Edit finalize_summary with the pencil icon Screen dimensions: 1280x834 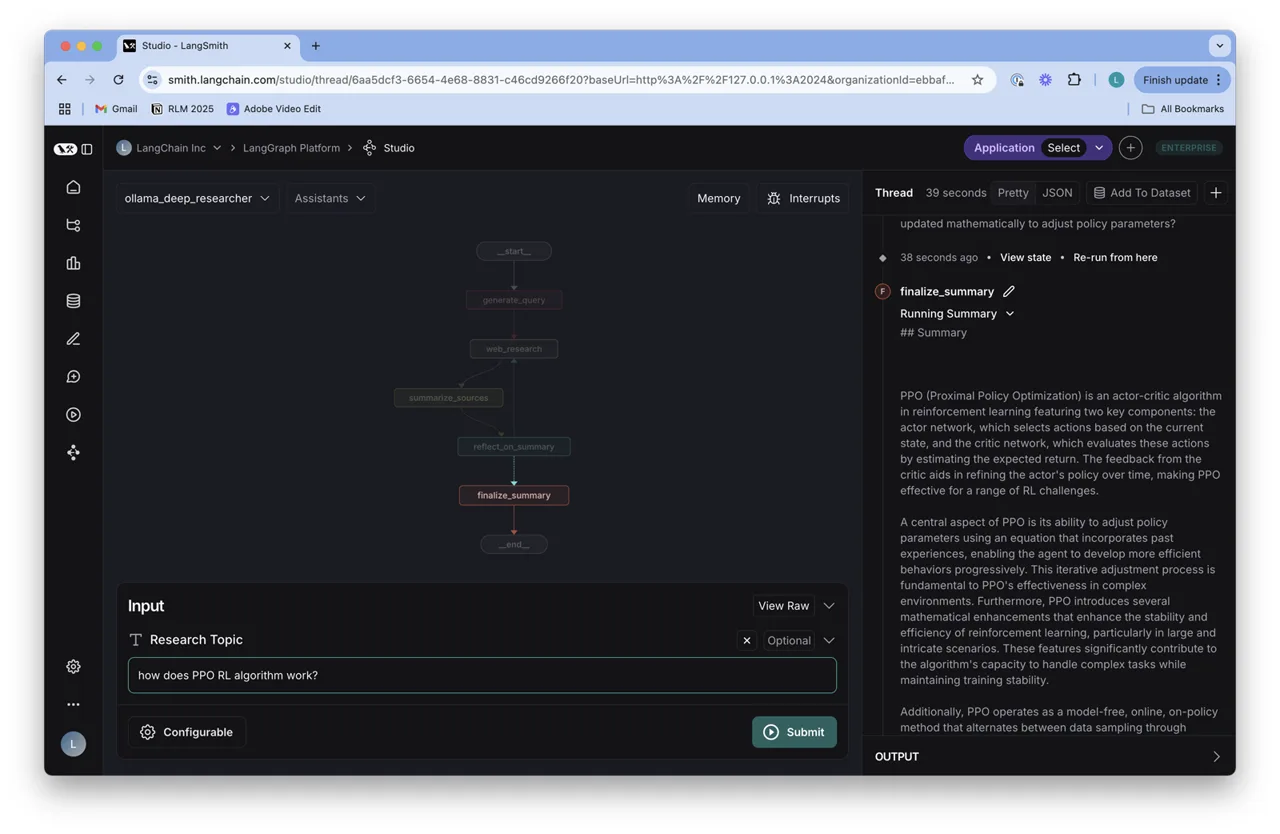pyautogui.click(x=1009, y=292)
